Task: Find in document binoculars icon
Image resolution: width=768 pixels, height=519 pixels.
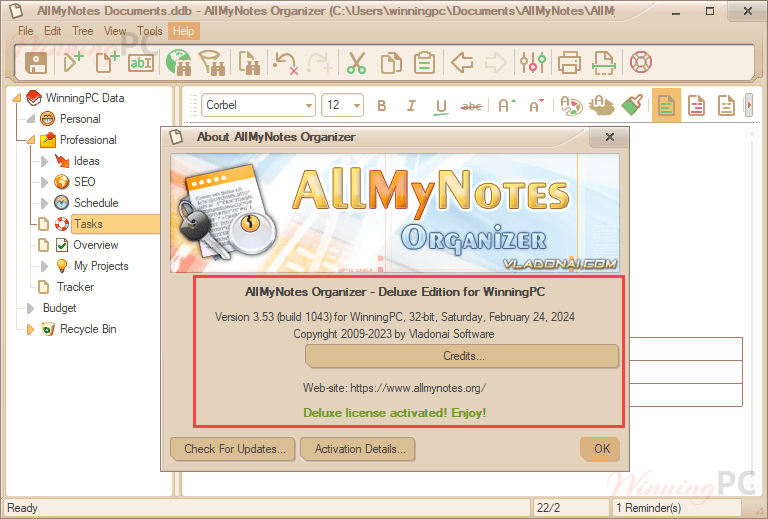Action: point(249,63)
